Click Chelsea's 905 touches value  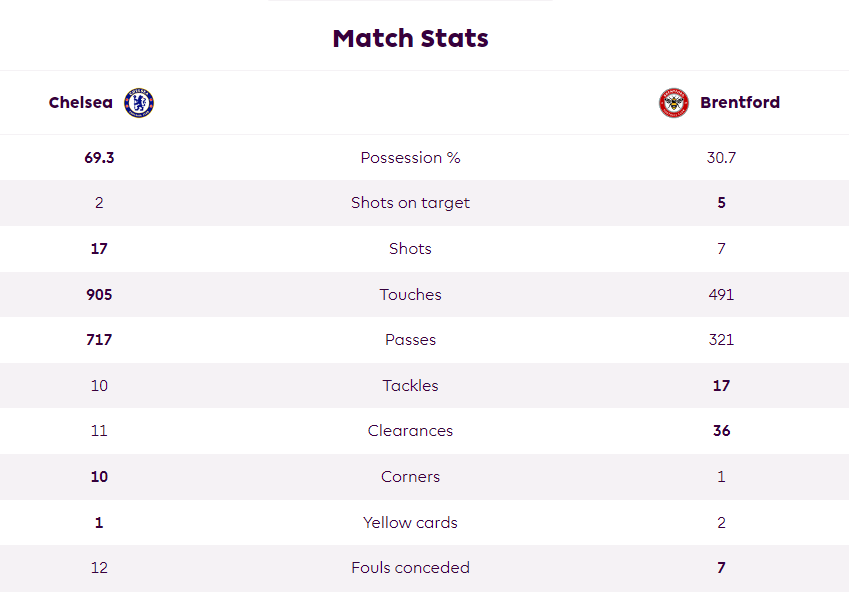pyautogui.click(x=99, y=294)
